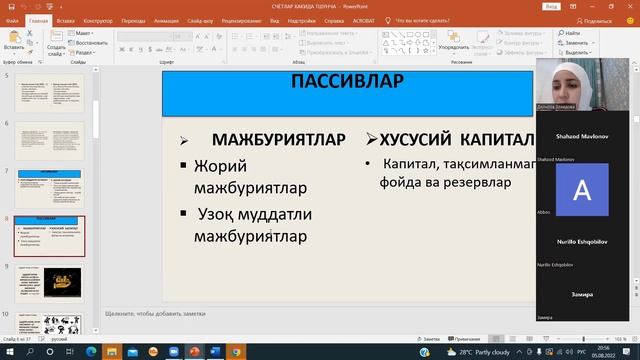Viewport: 640px width, 360px height.
Task: Toggle Notes (Заметки) pane in status bar
Action: 429,339
